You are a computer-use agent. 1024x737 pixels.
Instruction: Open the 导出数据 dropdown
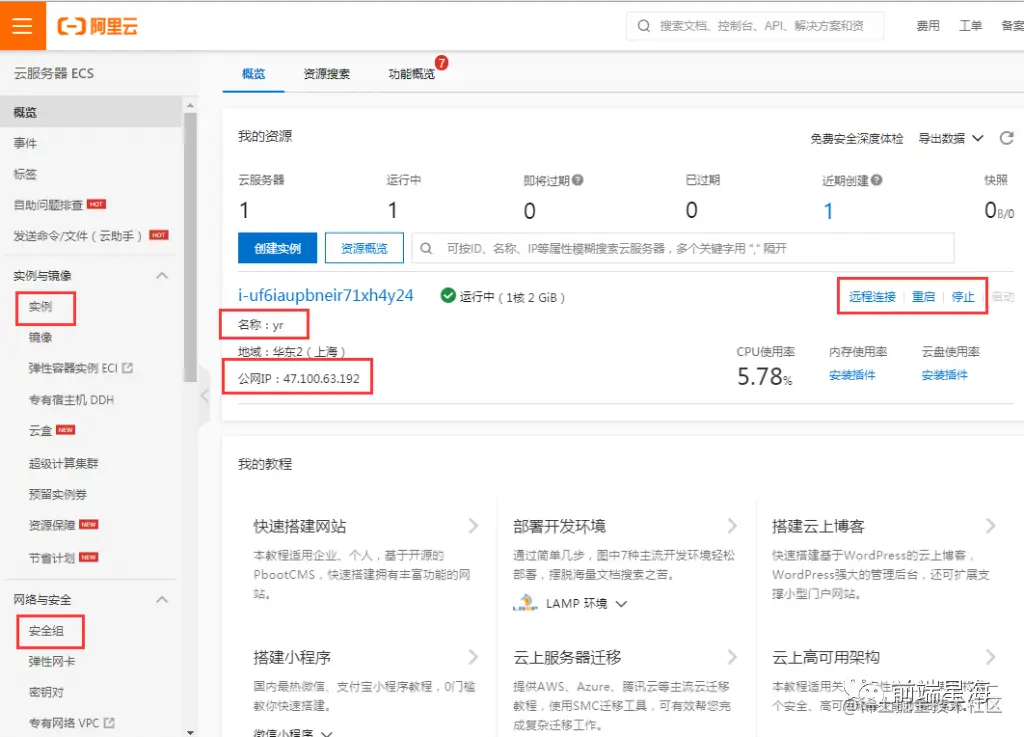pos(951,138)
